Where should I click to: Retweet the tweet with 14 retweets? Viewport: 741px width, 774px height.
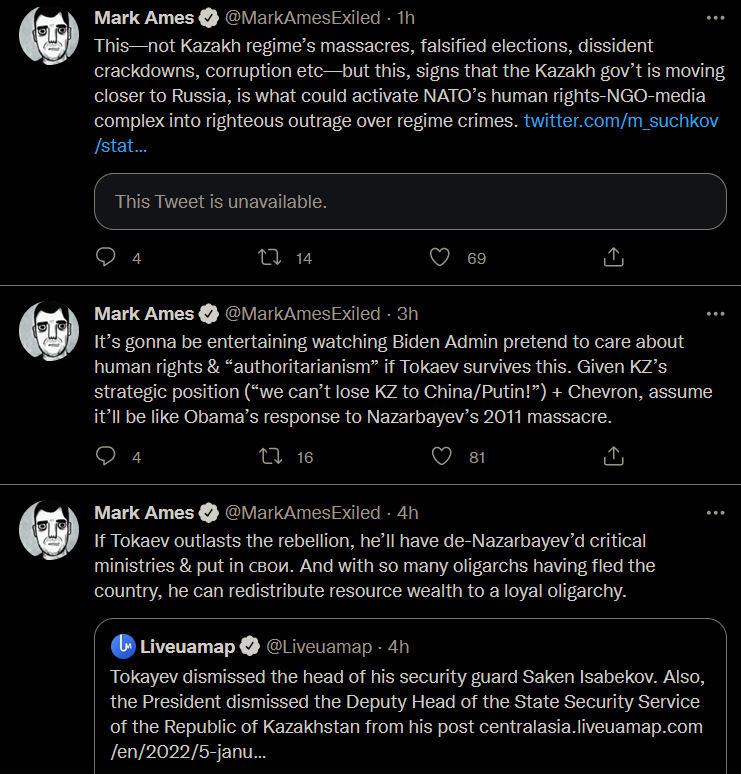270,258
